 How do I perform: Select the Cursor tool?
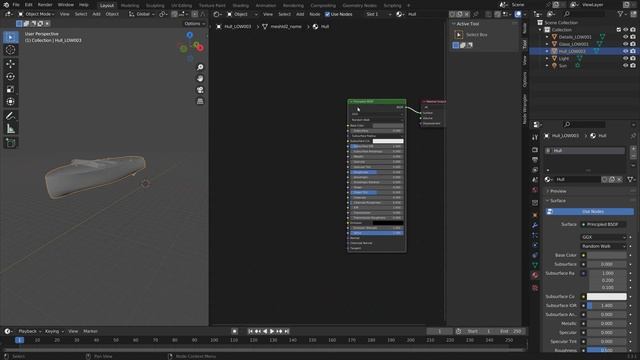pyautogui.click(x=11, y=50)
